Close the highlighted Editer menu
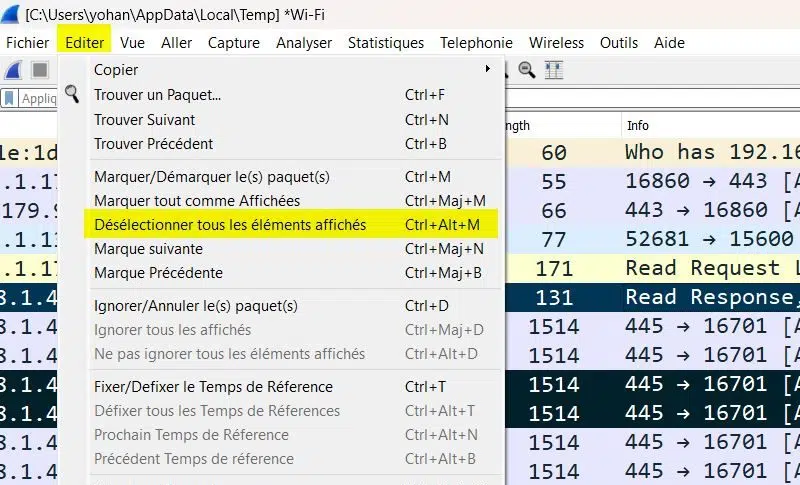Screen dimensions: 800x485 coord(84,43)
